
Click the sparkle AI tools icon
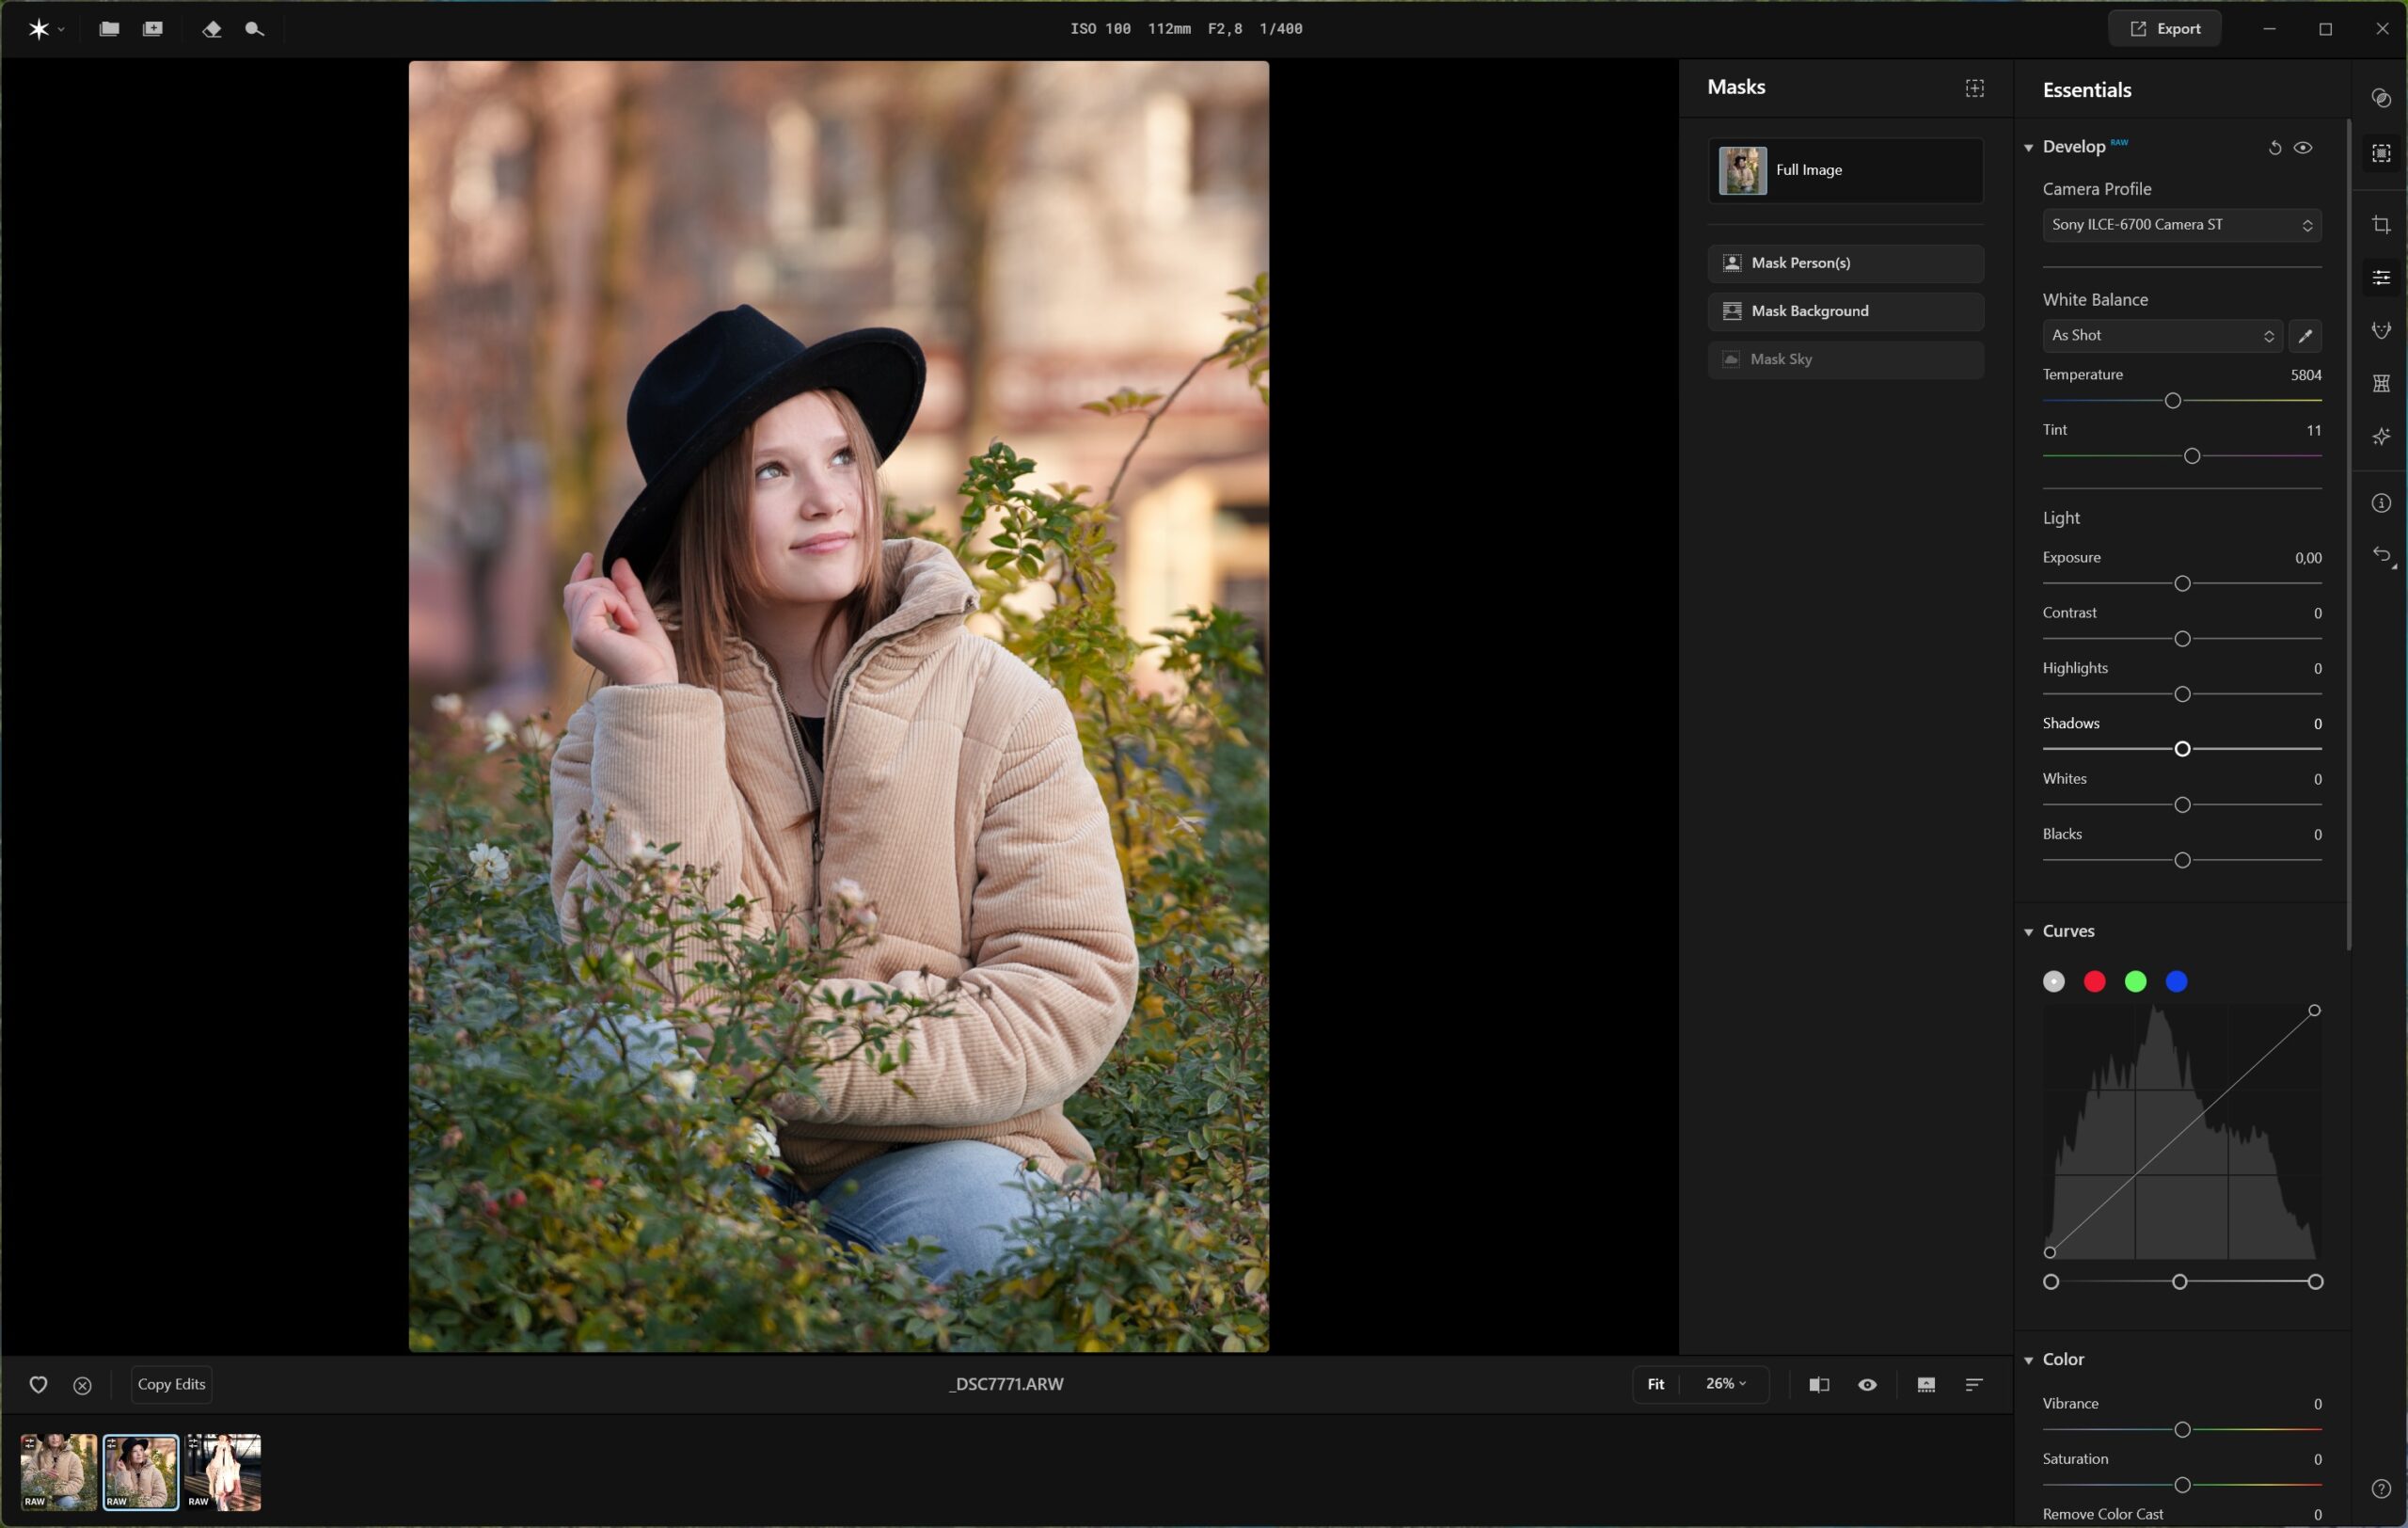[x=2381, y=437]
